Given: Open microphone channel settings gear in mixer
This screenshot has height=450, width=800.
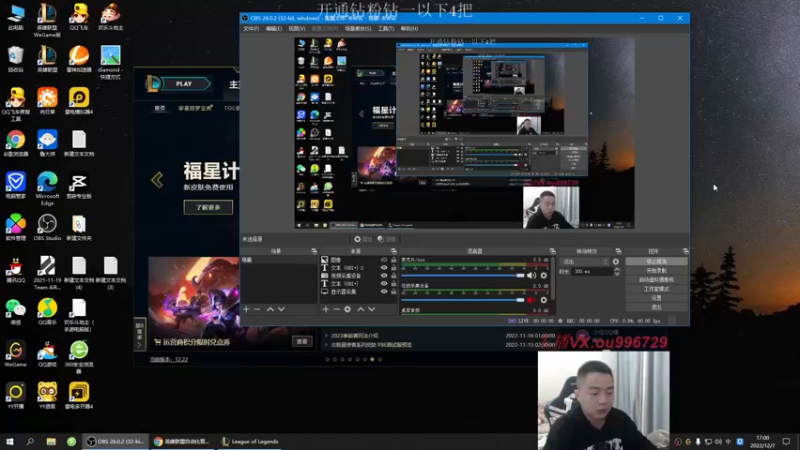Looking at the screenshot, I should tap(544, 276).
